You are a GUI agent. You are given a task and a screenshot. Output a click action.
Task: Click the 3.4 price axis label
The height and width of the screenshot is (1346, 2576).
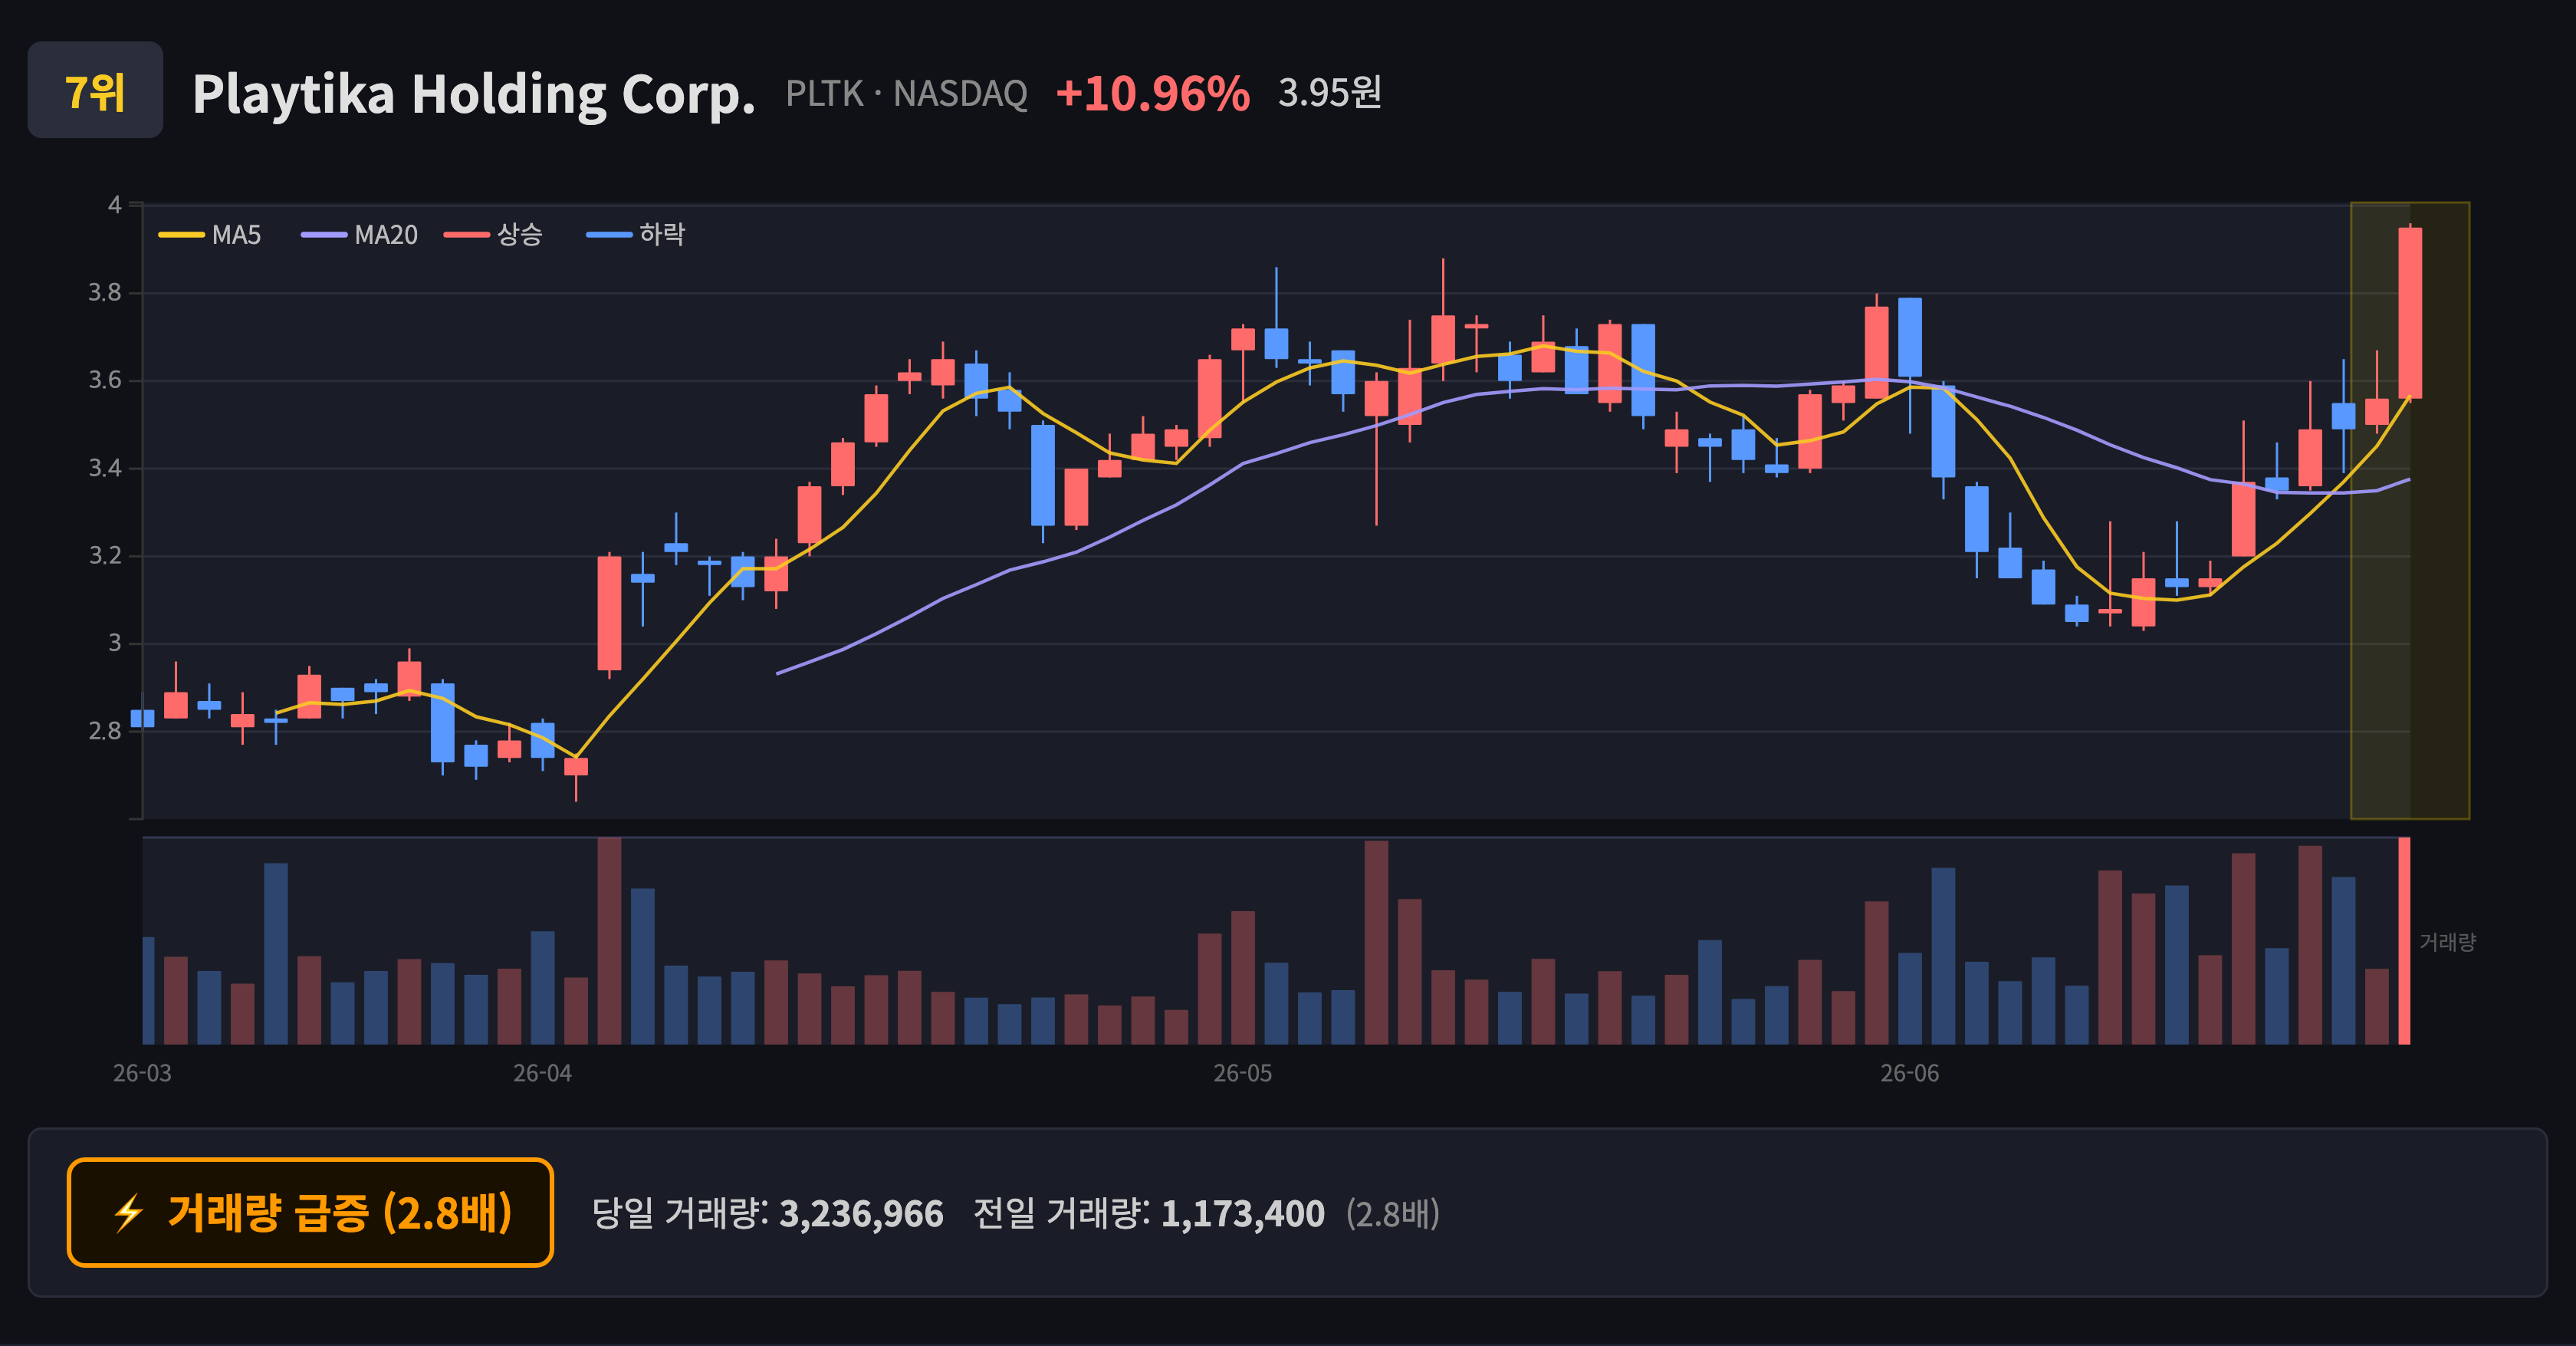pyautogui.click(x=105, y=468)
